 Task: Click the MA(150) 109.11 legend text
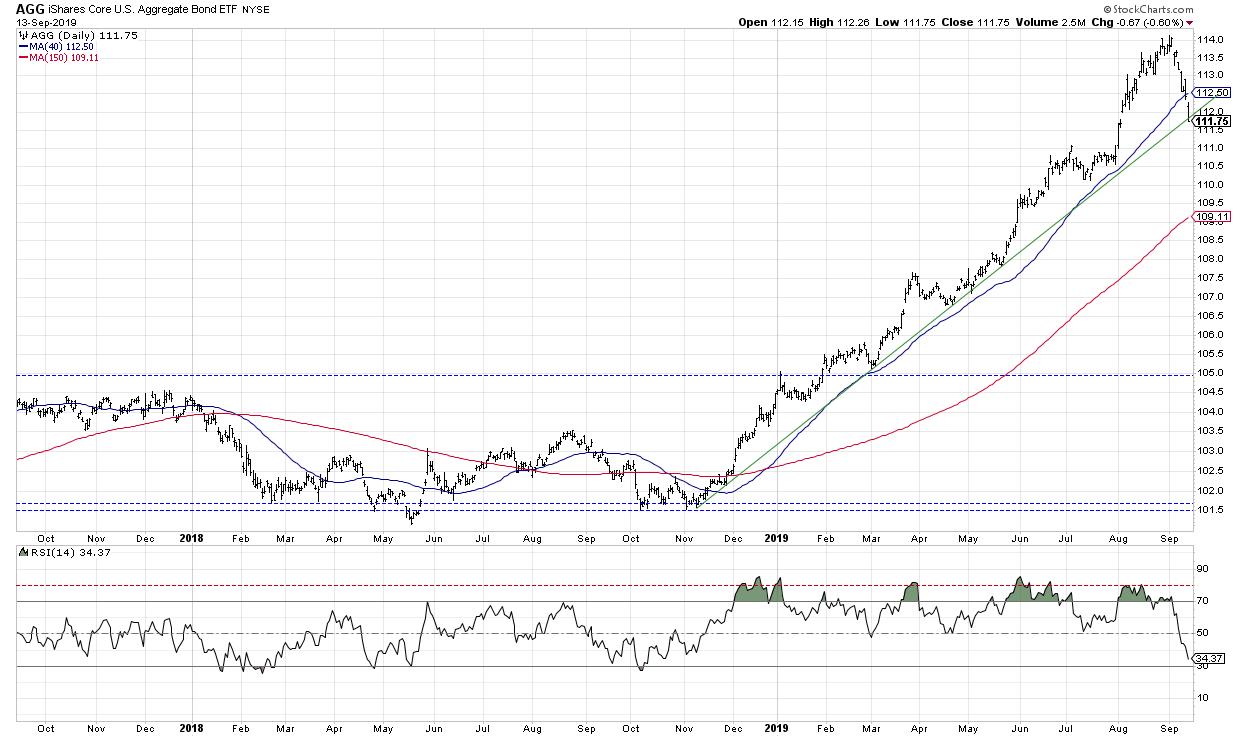(65, 57)
